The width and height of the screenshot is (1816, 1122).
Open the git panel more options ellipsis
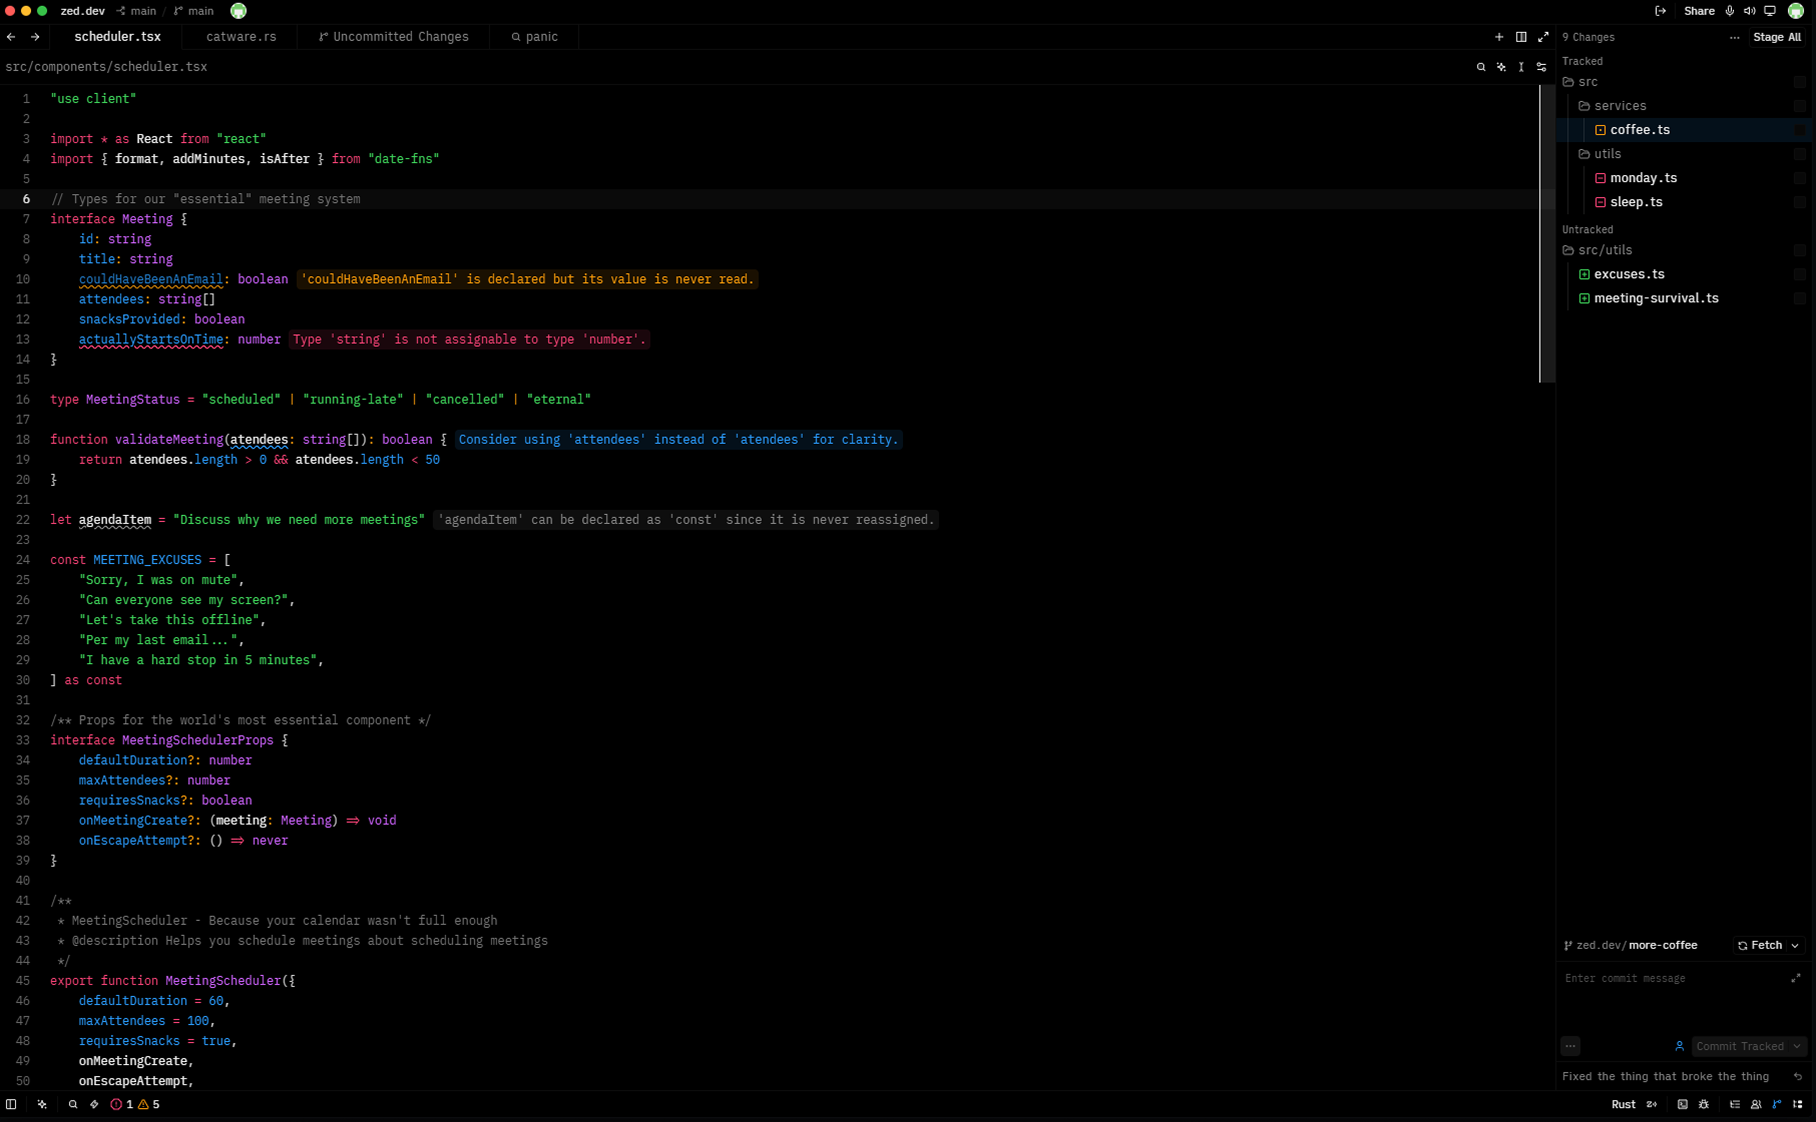(1735, 37)
